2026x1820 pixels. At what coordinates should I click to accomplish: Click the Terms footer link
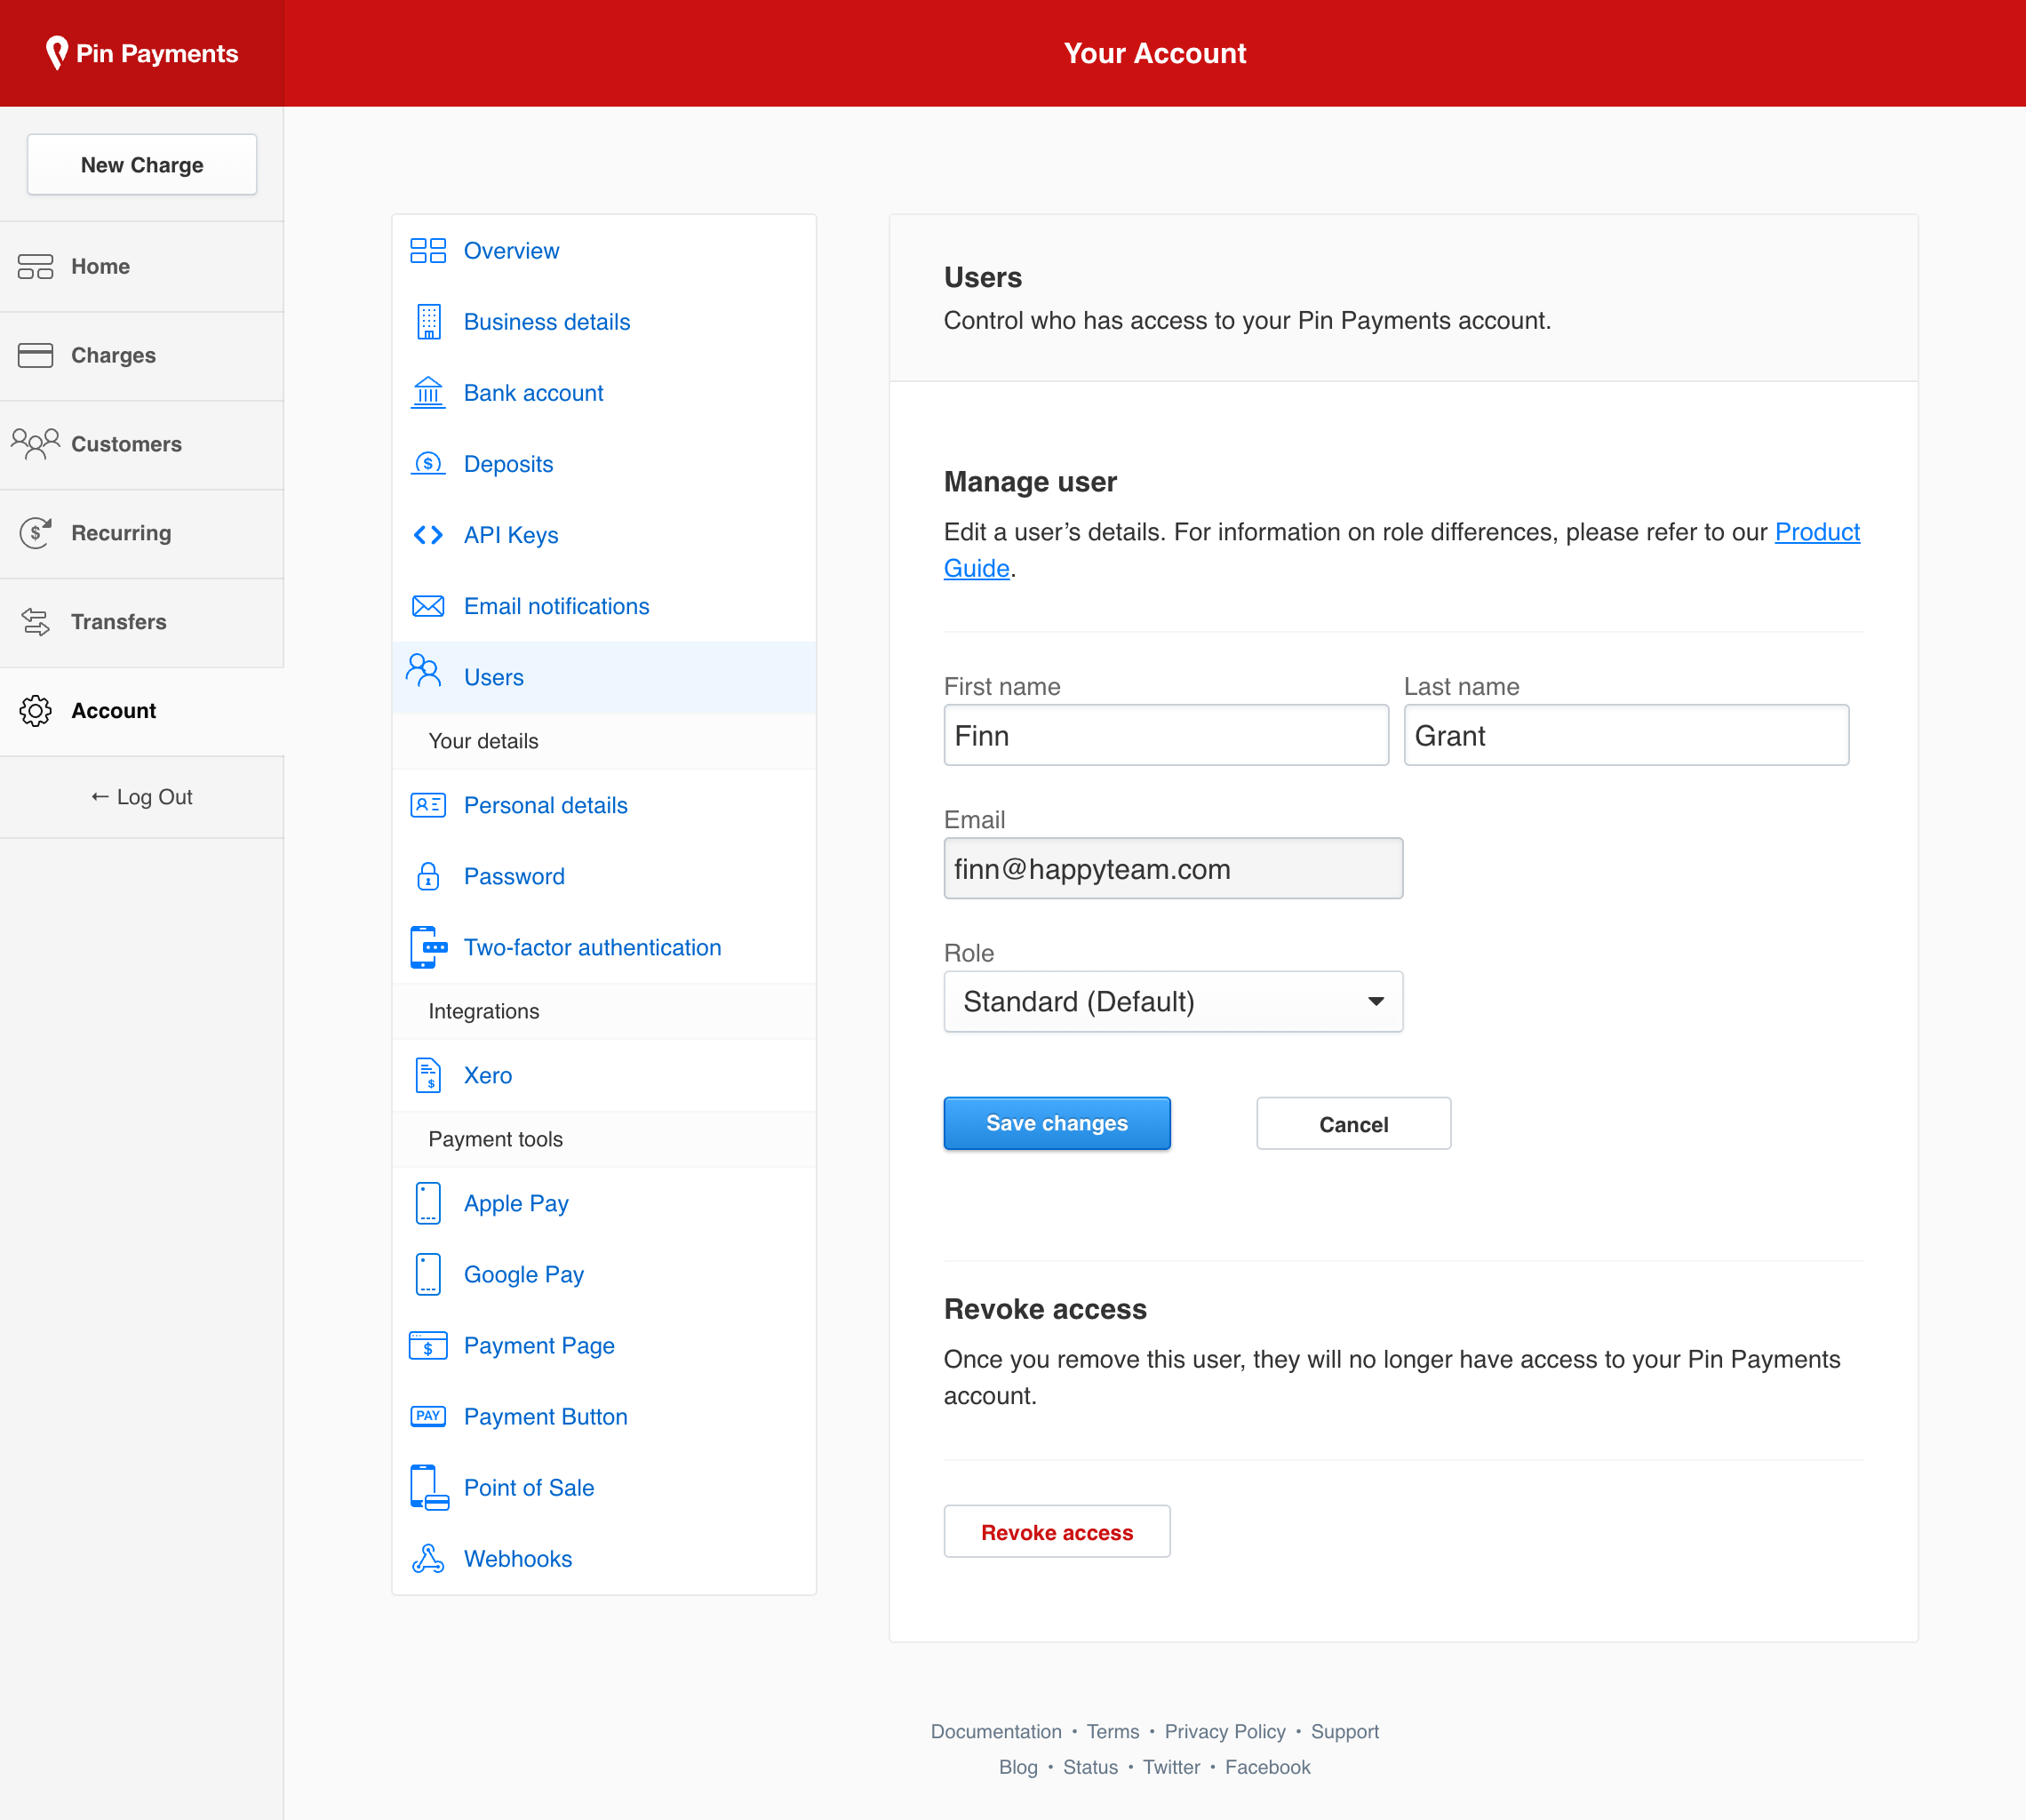tap(1113, 1731)
